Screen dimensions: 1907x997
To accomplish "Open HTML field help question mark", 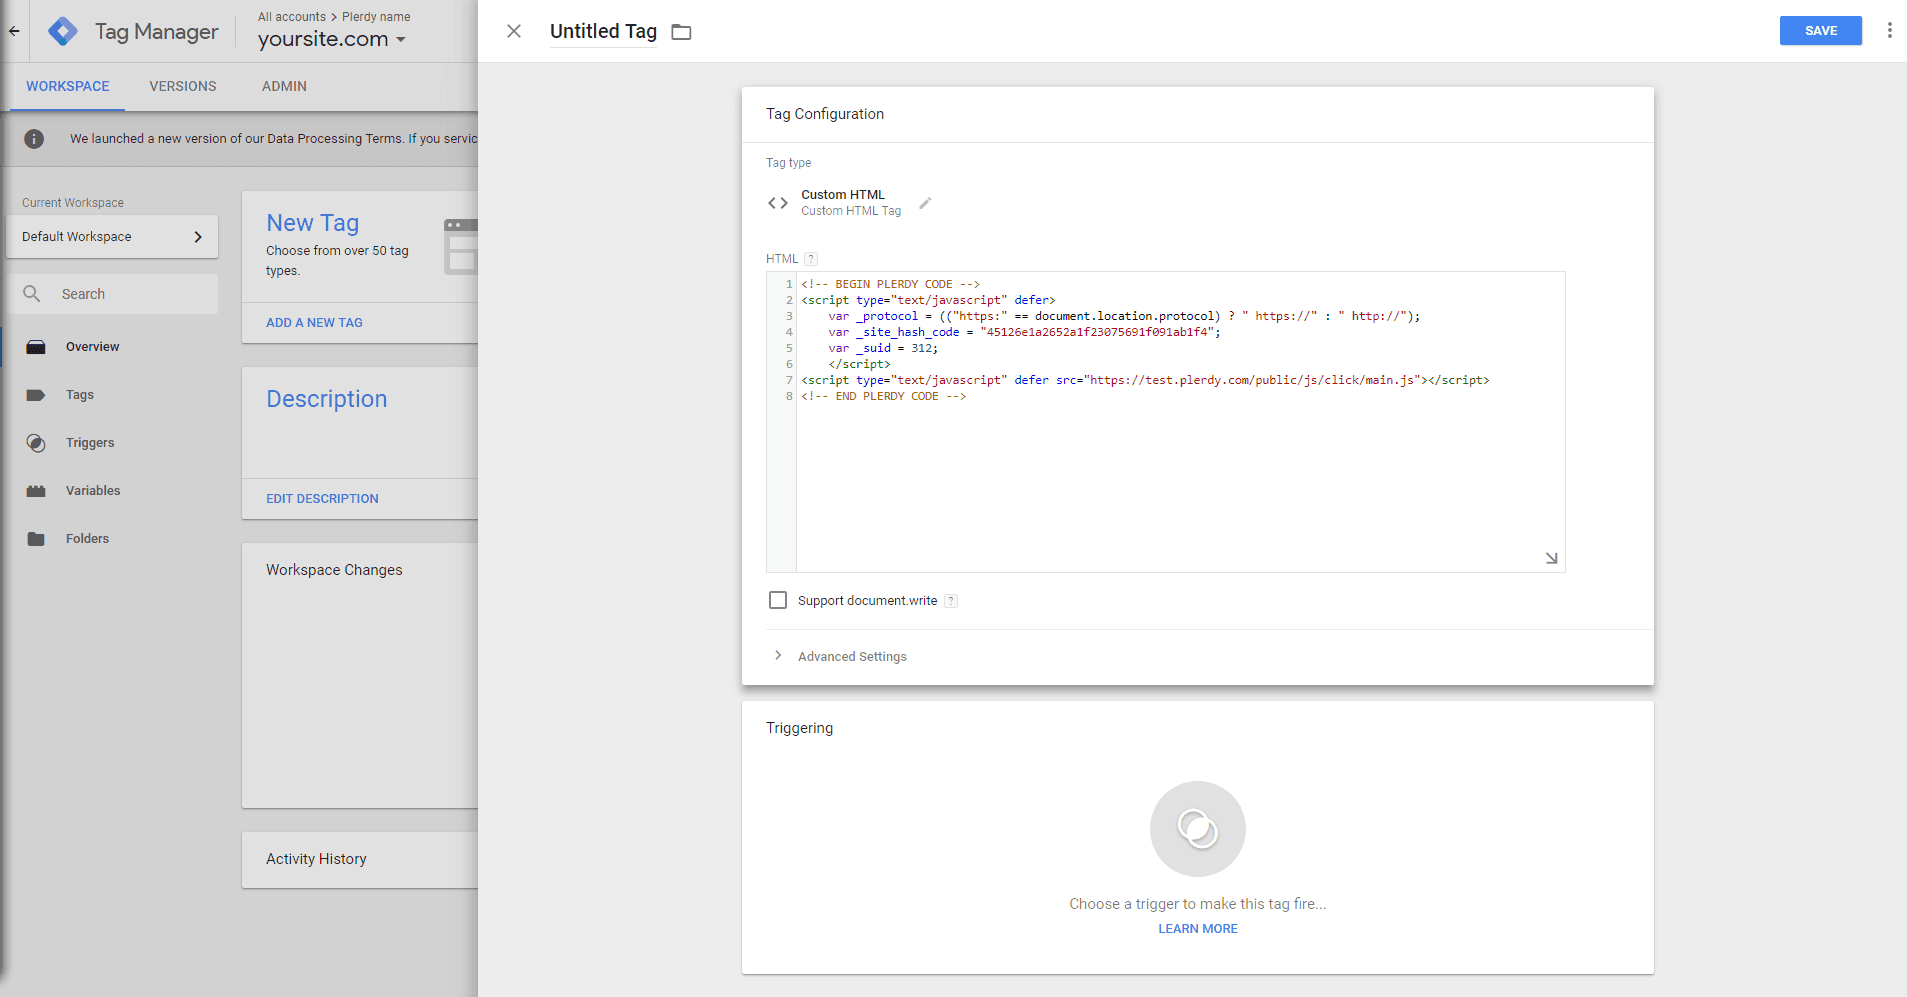I will pyautogui.click(x=811, y=259).
